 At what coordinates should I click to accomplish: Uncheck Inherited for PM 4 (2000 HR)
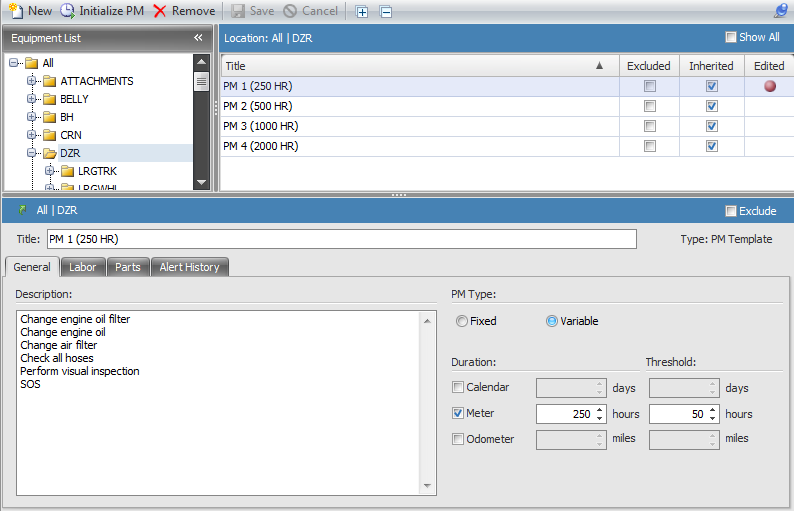click(711, 146)
